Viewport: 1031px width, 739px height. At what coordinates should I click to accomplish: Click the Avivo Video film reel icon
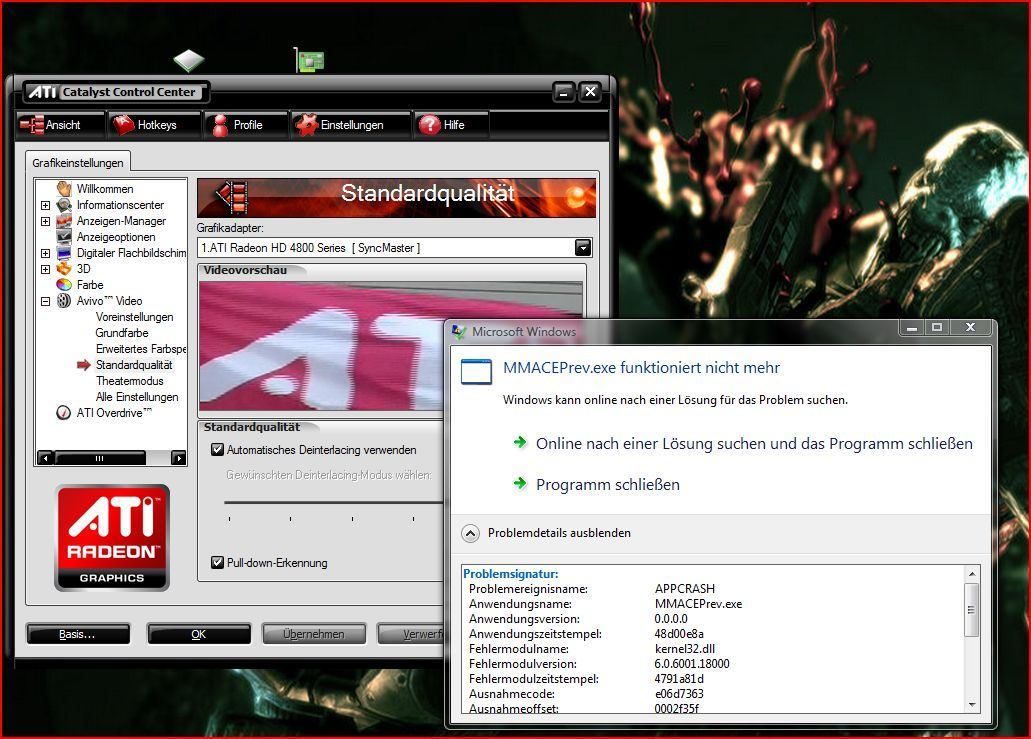pos(64,300)
